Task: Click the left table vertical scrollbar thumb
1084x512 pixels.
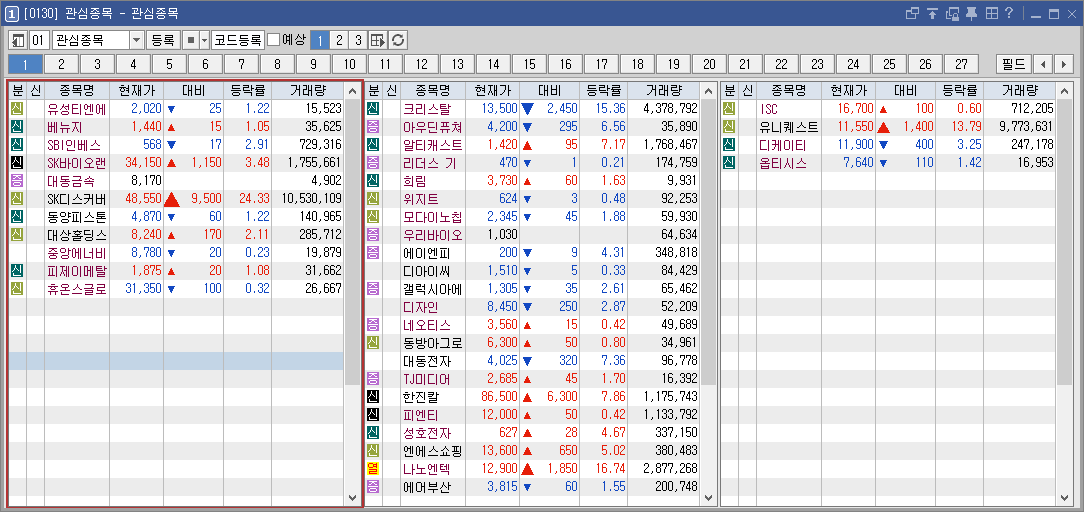Action: click(353, 242)
